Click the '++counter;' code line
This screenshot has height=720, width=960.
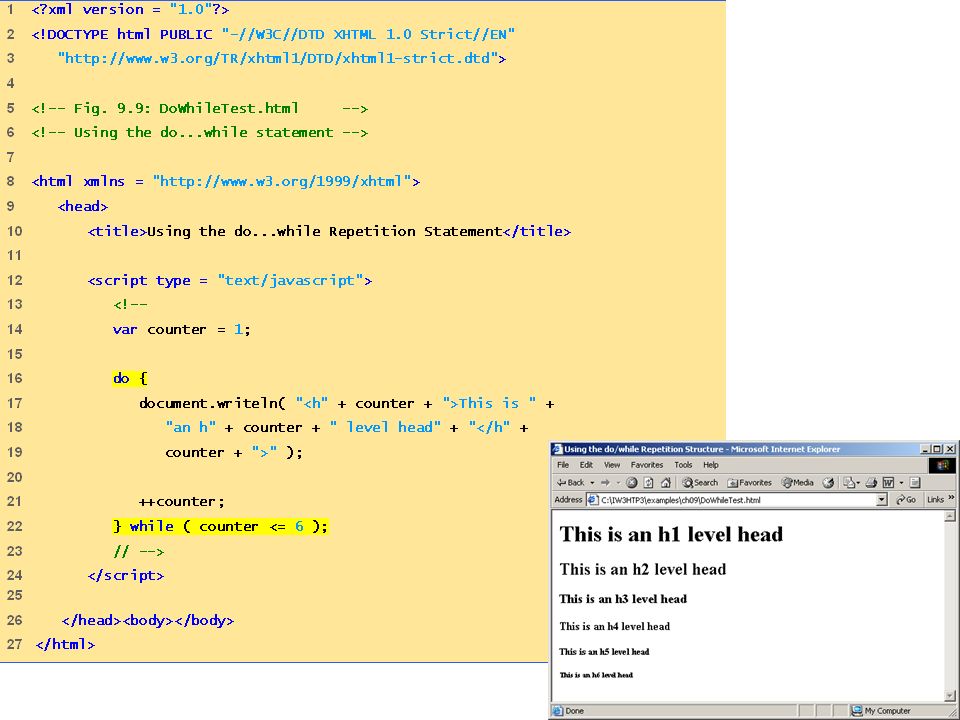182,502
